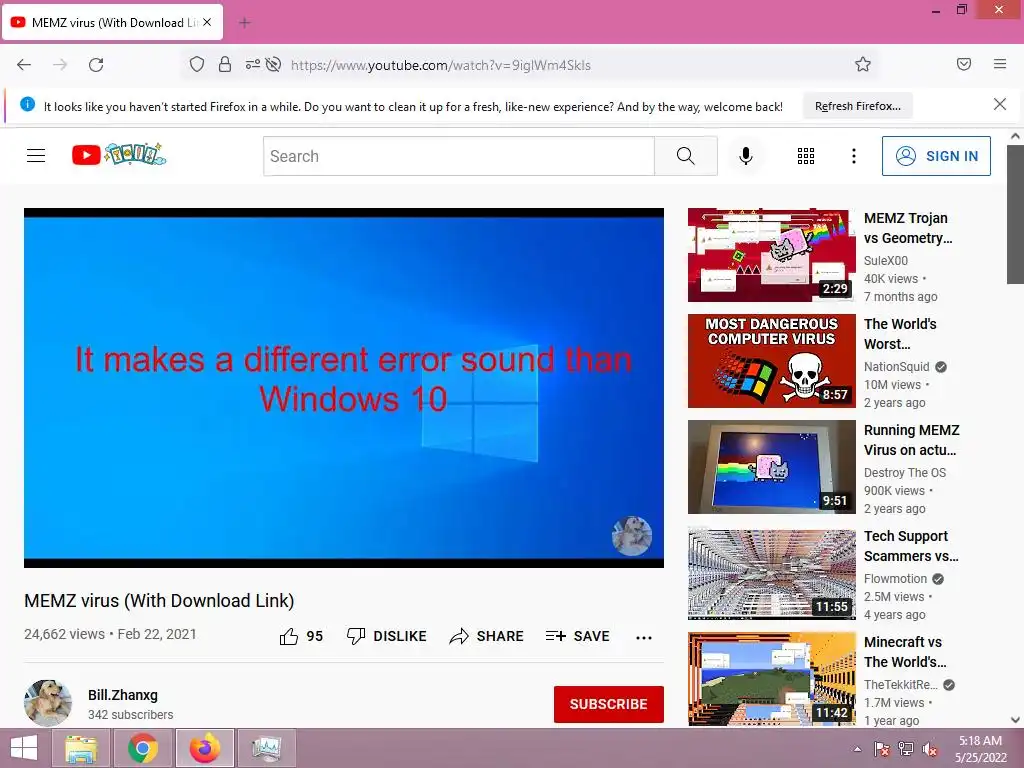Open the resource monitor taskbar app
The image size is (1024, 768).
[x=266, y=748]
